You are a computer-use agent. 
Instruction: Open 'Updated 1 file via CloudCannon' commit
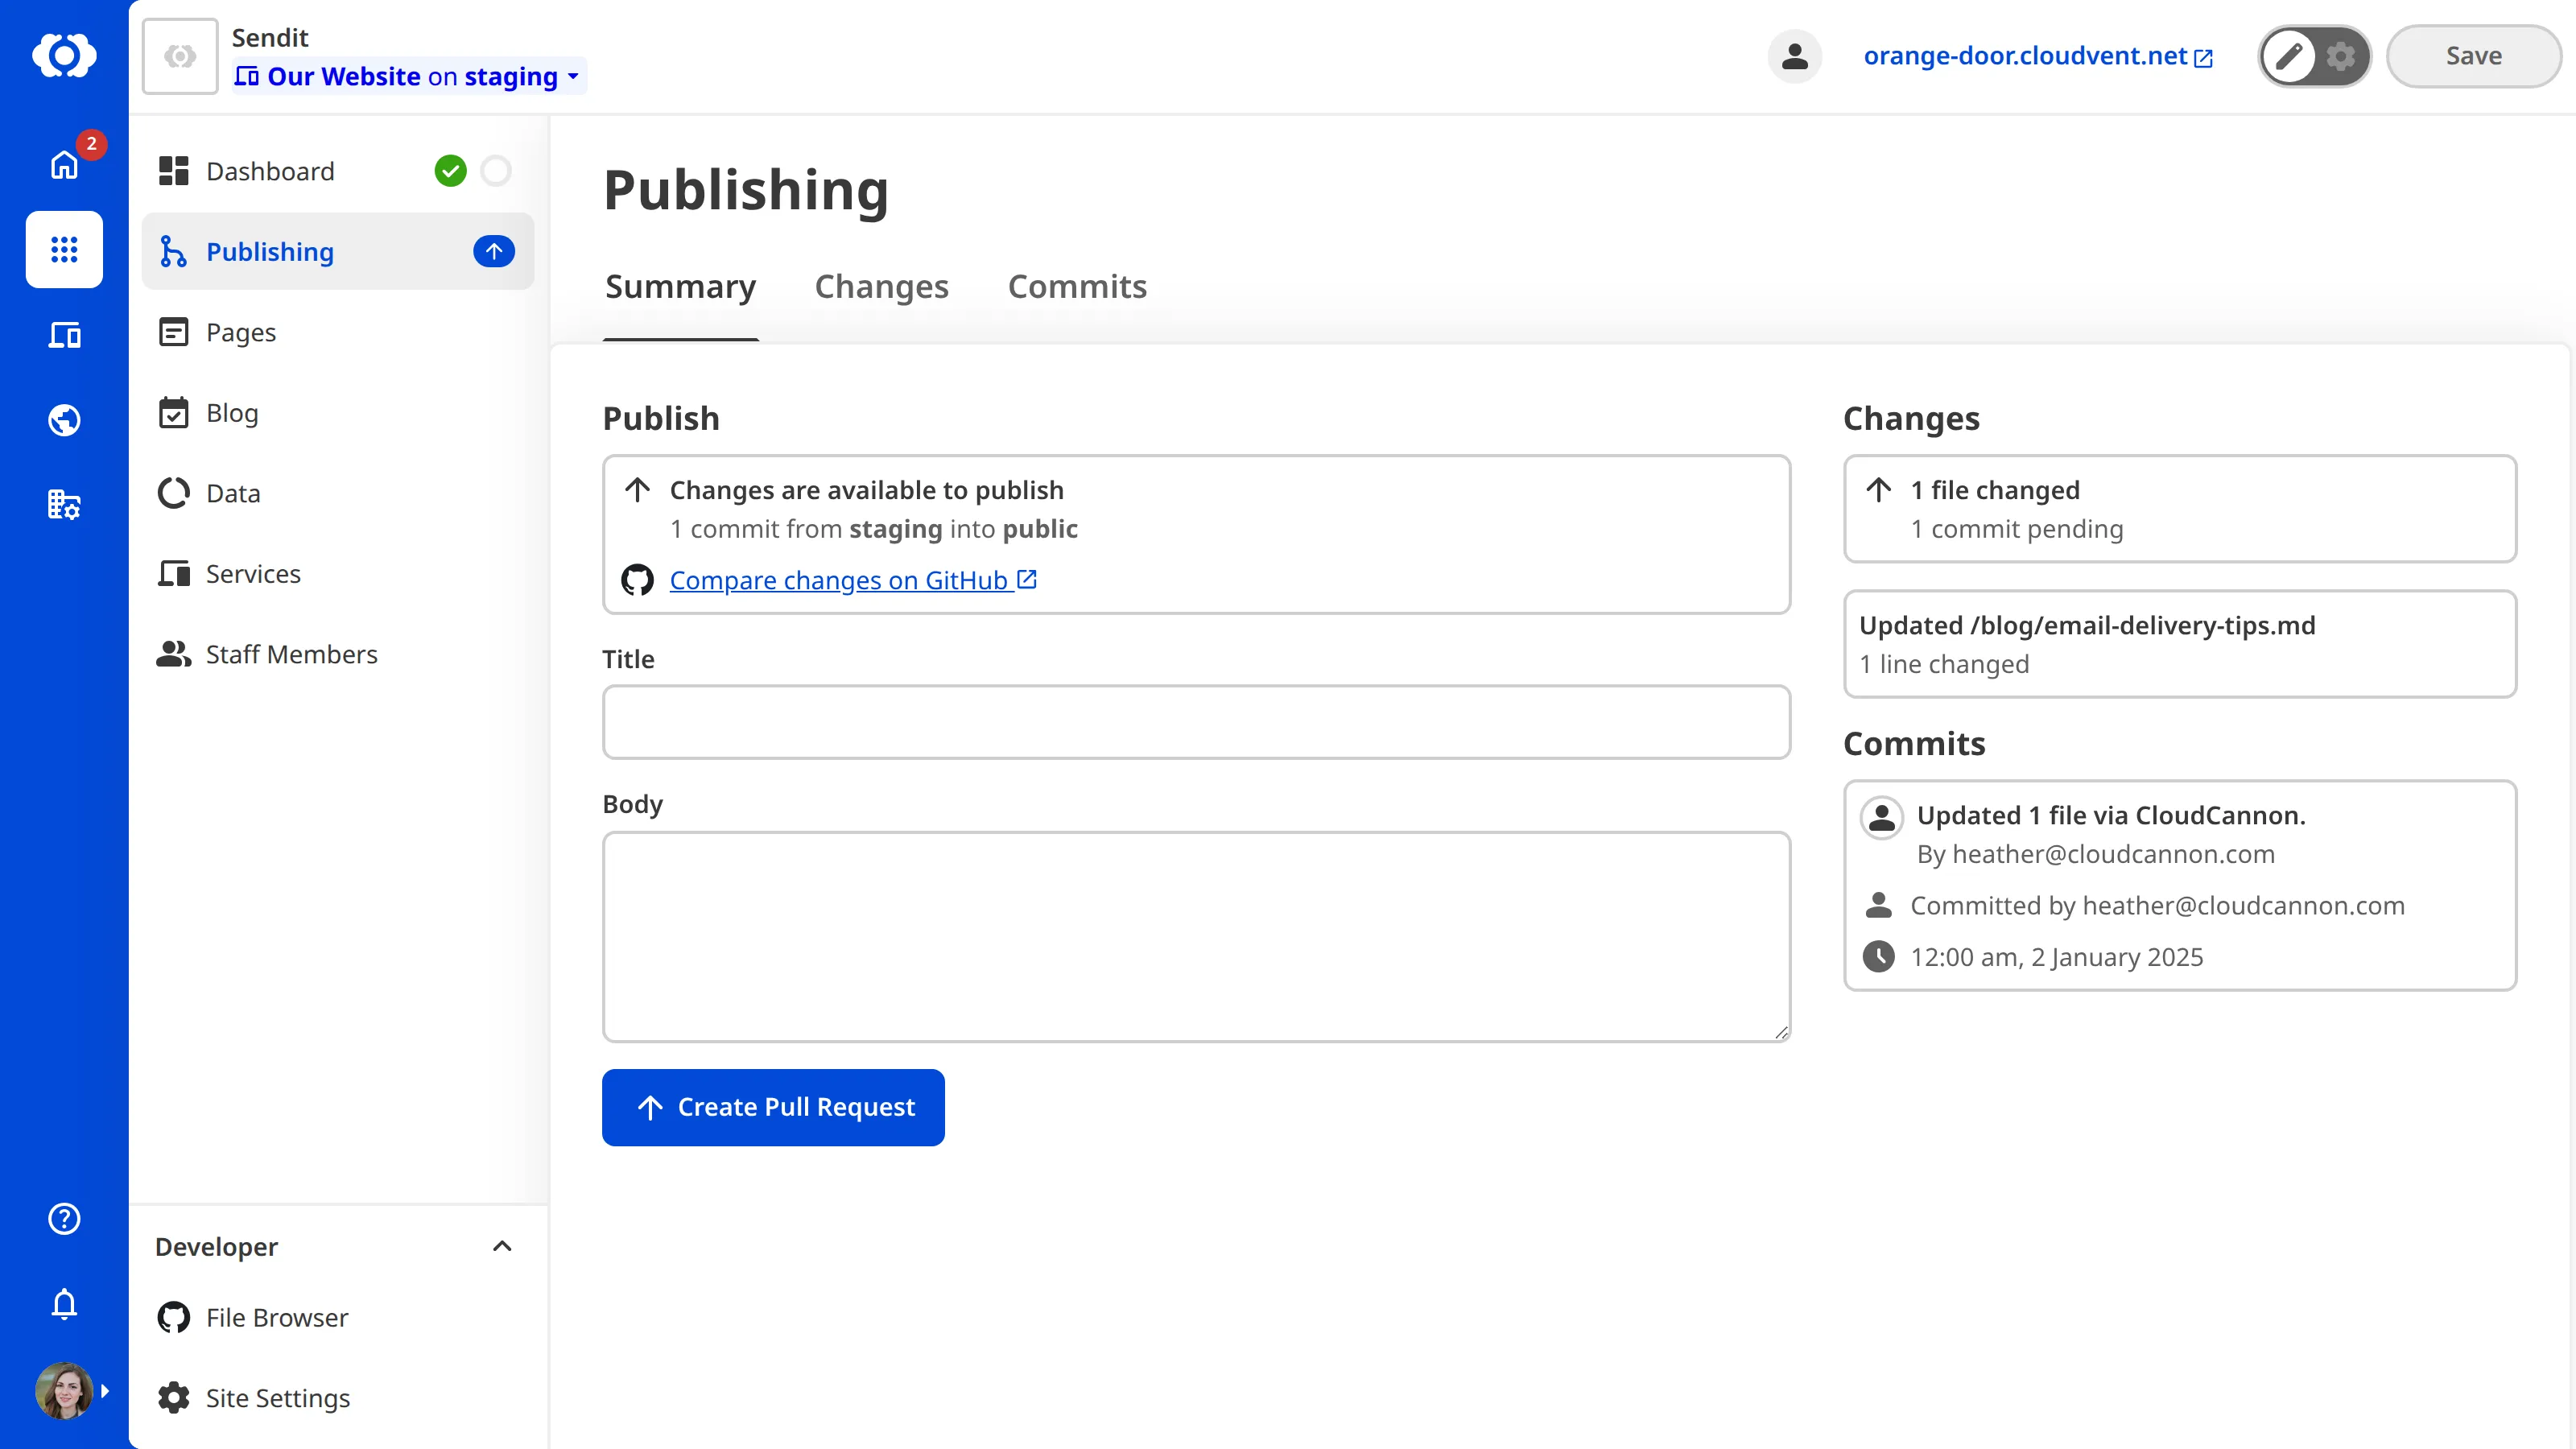2180,886
